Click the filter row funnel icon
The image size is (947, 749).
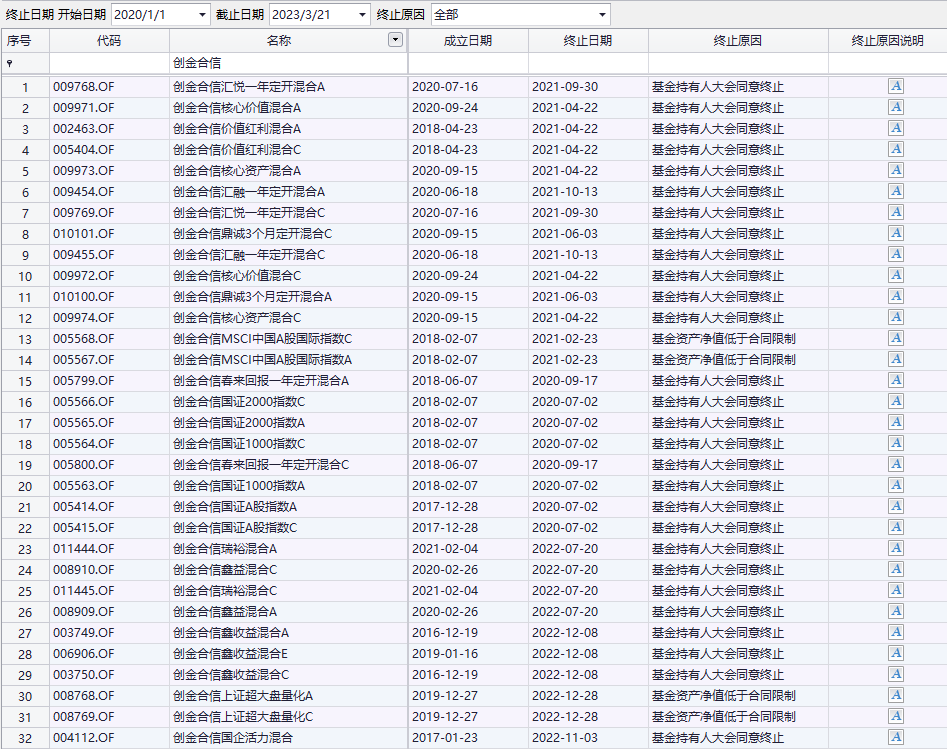(10, 63)
